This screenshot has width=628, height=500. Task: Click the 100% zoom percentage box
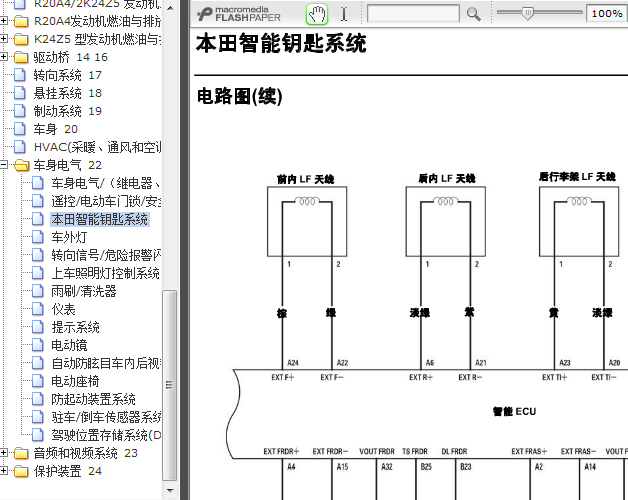[607, 14]
